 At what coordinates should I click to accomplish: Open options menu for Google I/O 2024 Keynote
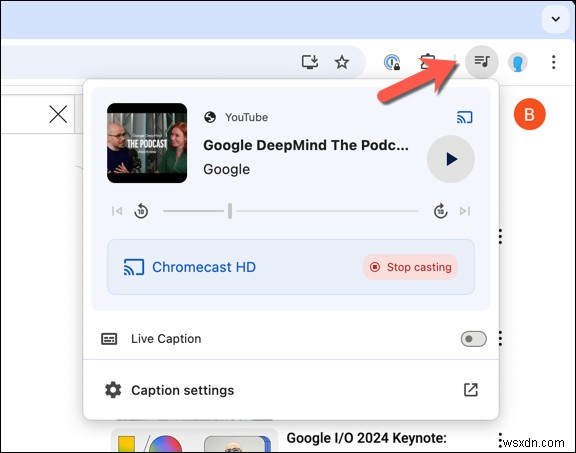coord(500,440)
